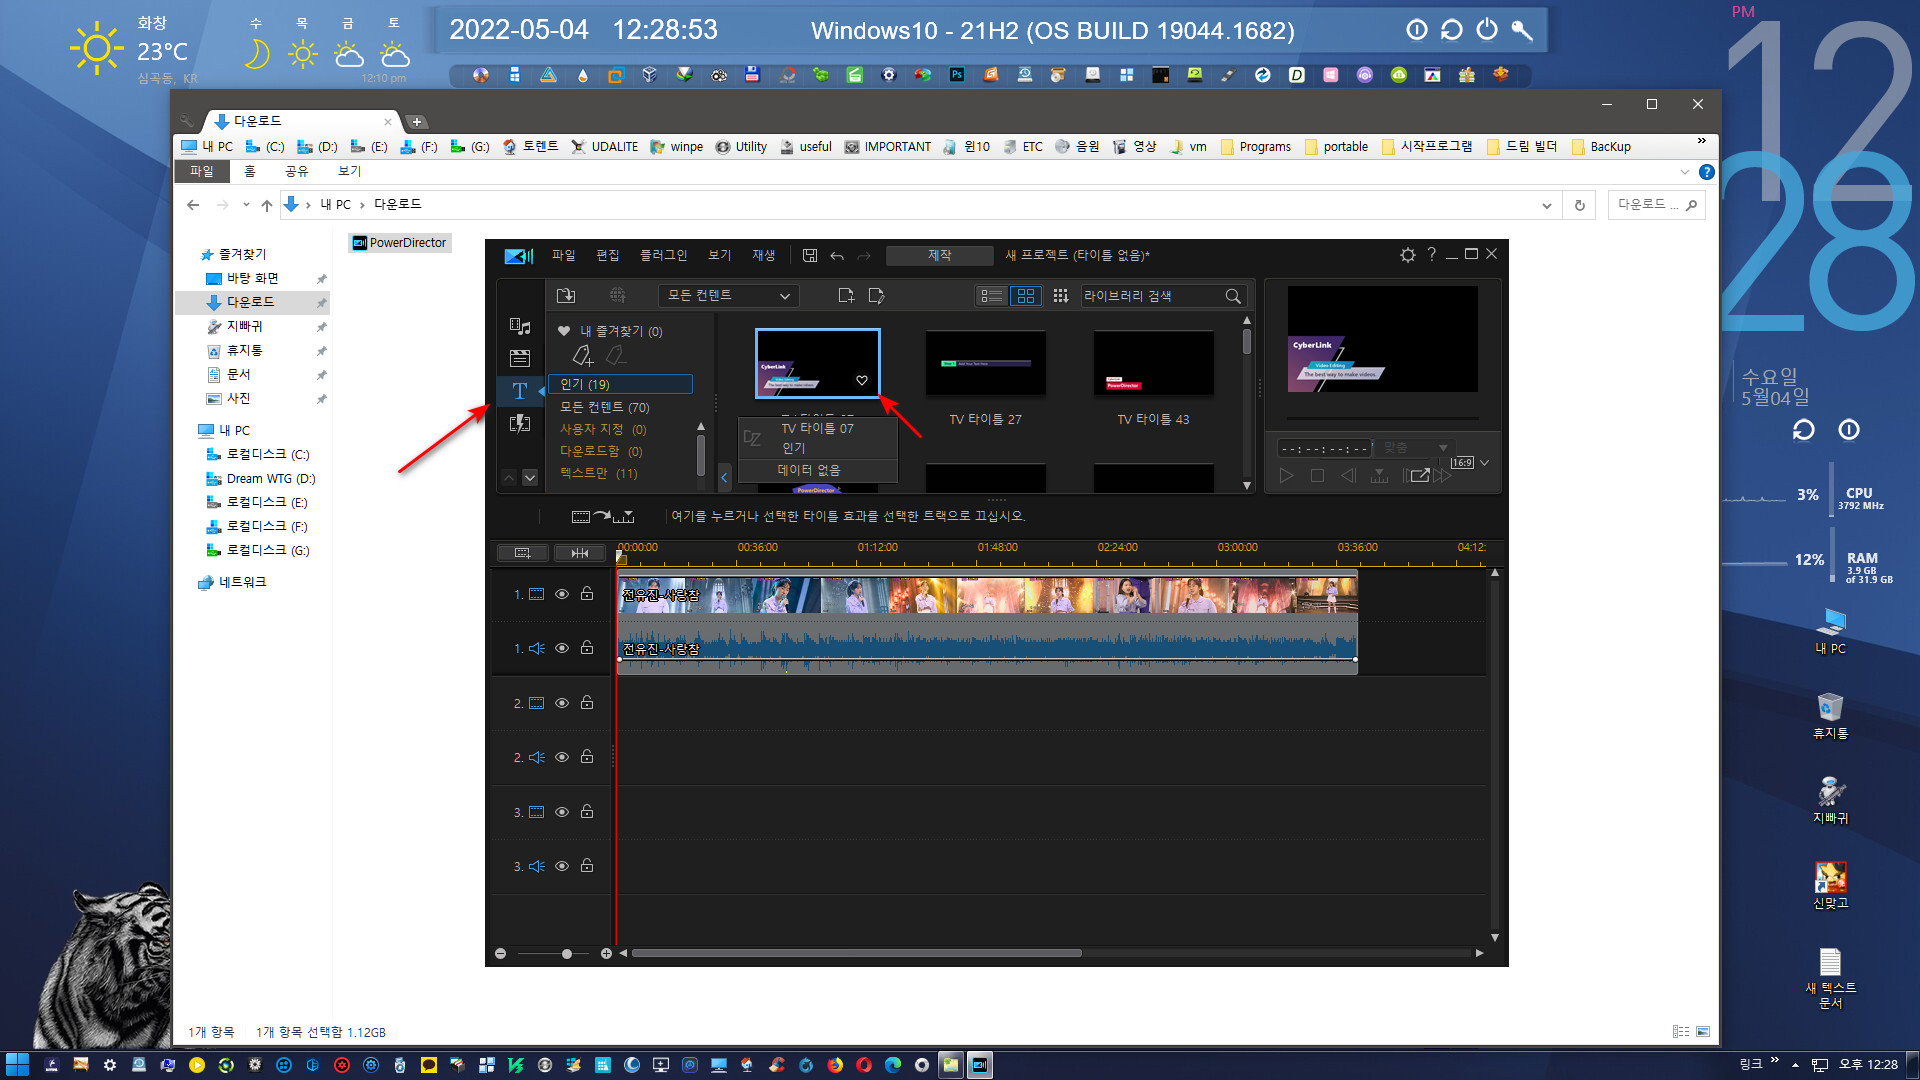Open the 공유 ribbon tab in Explorer
Image resolution: width=1920 pixels, height=1080 pixels.
point(297,172)
